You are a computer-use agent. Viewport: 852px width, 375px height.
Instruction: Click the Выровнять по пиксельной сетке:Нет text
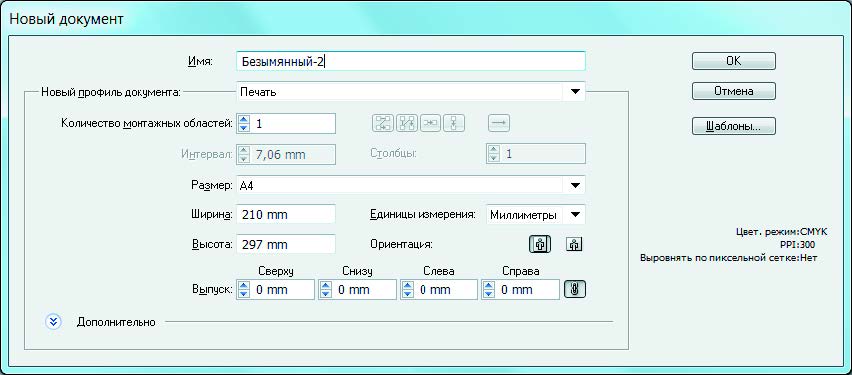point(729,258)
